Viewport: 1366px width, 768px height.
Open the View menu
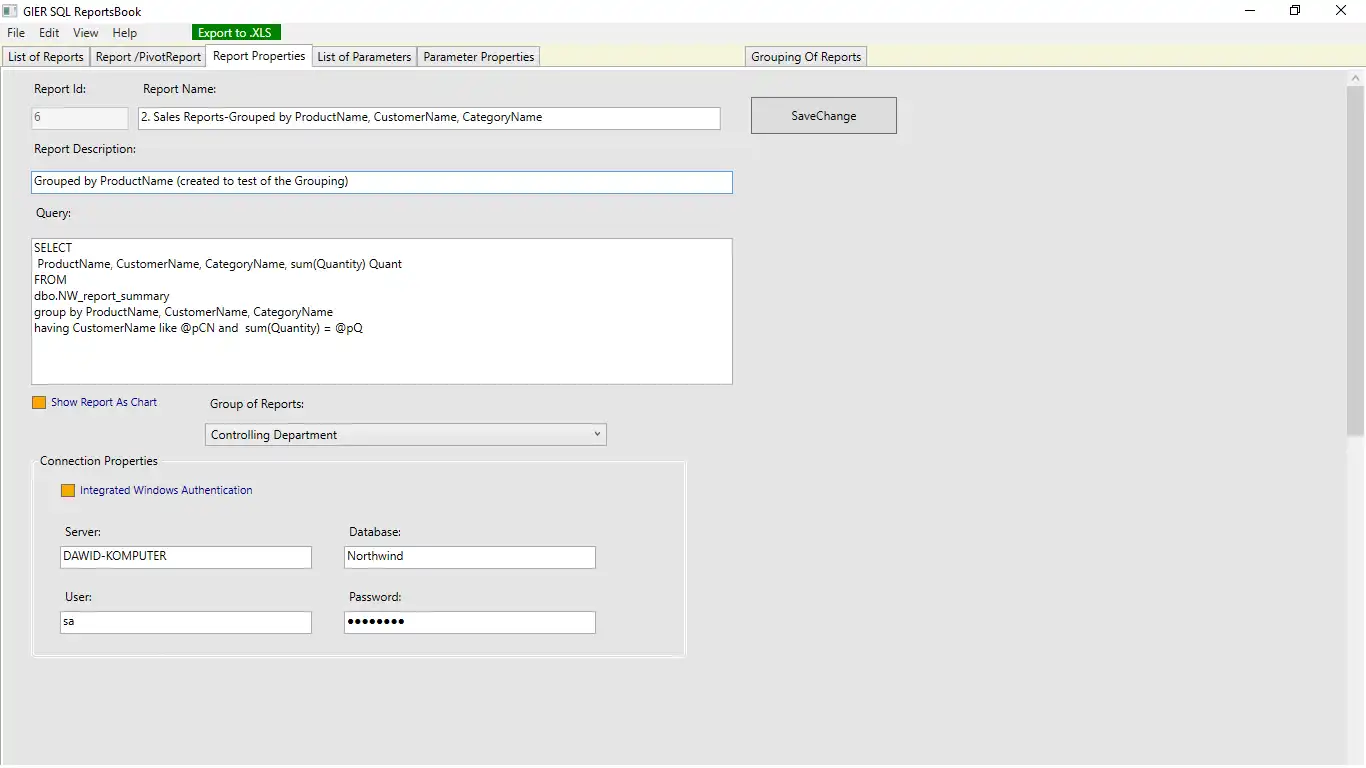(x=86, y=33)
